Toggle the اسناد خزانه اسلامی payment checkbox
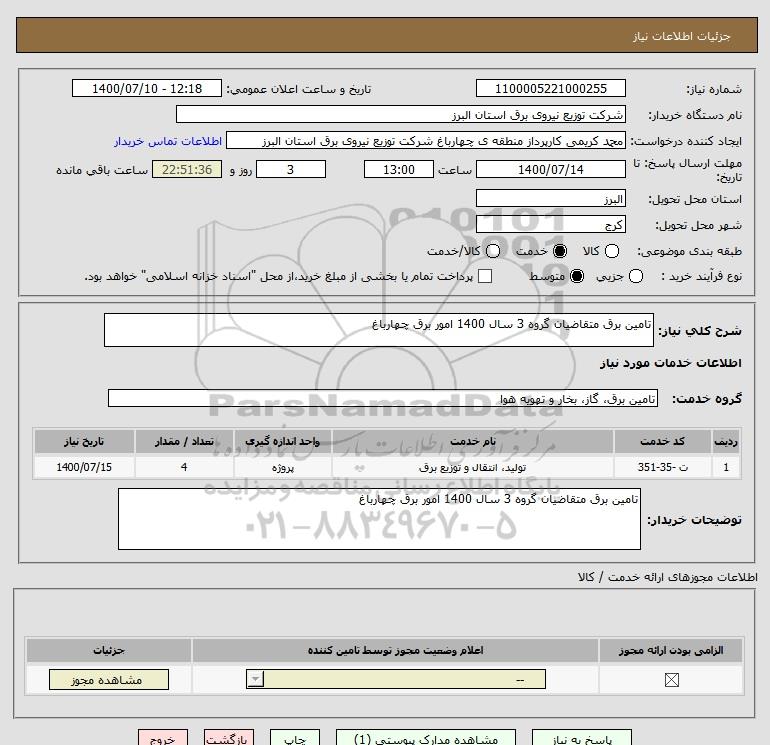Viewport: 770px width, 745px height. 485,276
